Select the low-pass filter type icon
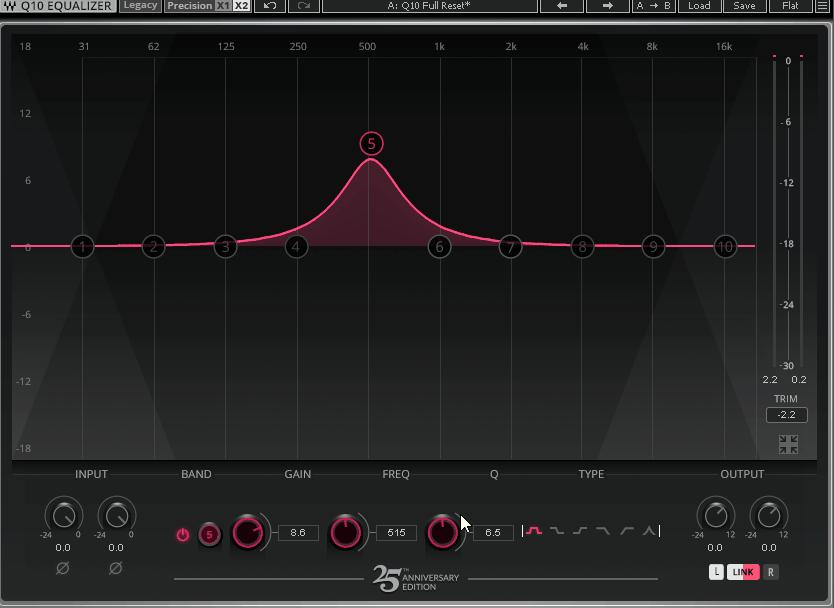The width and height of the screenshot is (834, 608). (602, 531)
